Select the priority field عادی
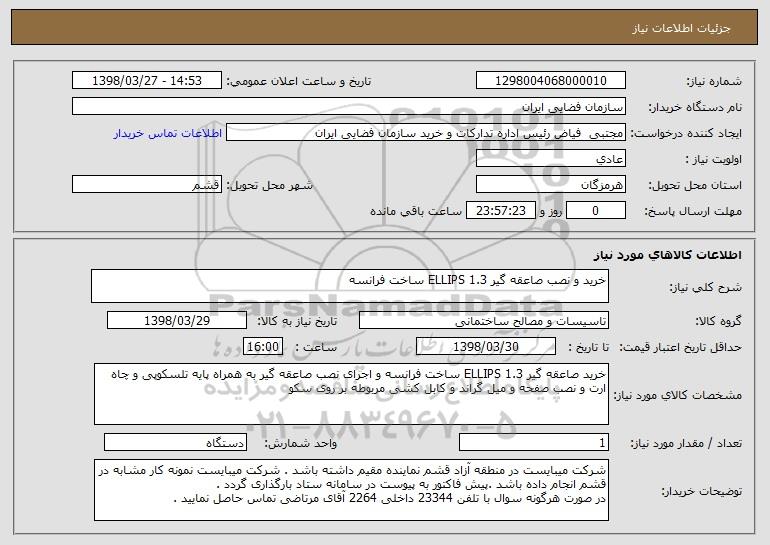This screenshot has width=770, height=545. point(550,159)
